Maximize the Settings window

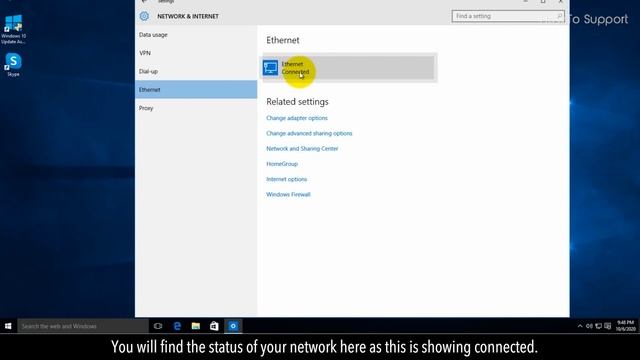tap(543, 2)
